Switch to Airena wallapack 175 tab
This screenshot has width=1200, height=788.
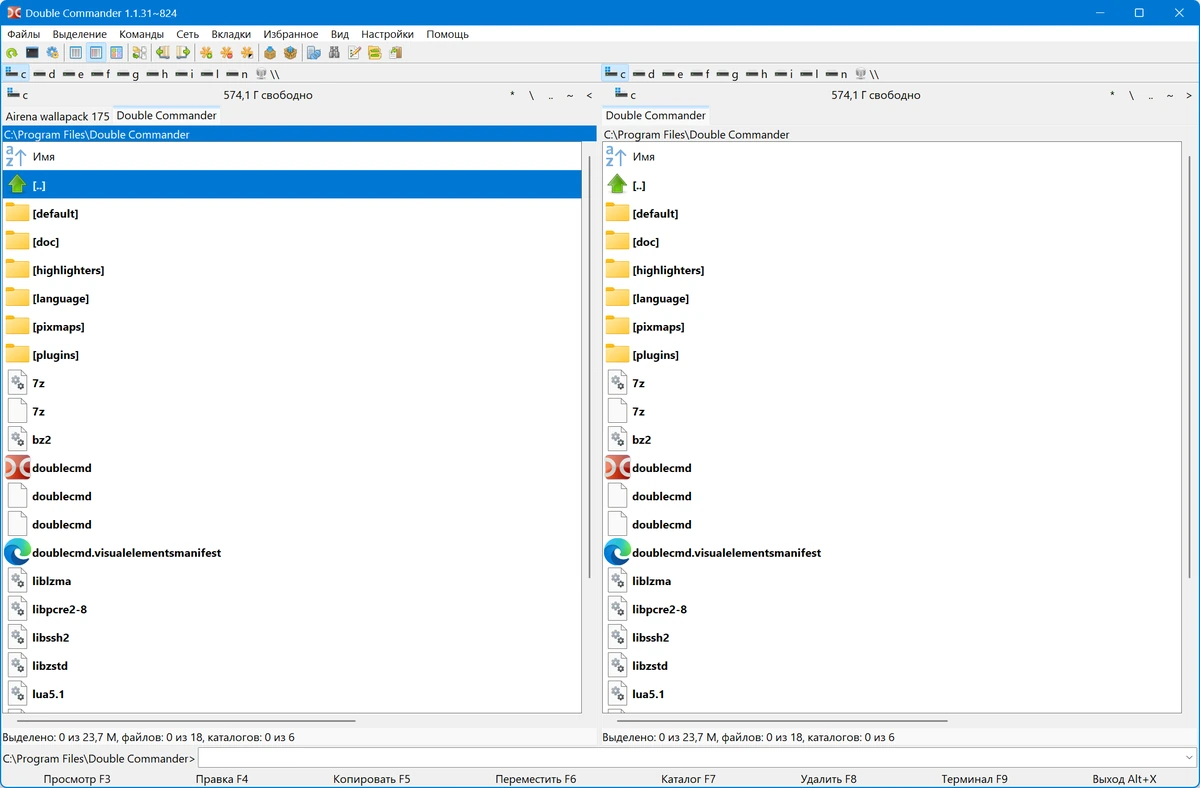tap(57, 116)
